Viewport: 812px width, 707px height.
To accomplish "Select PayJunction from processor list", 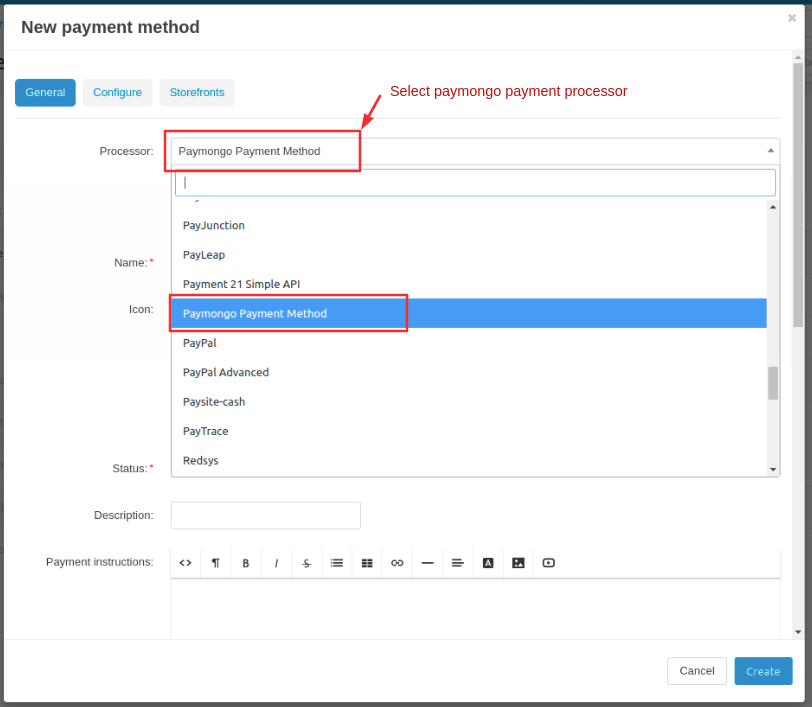I will coord(469,225).
